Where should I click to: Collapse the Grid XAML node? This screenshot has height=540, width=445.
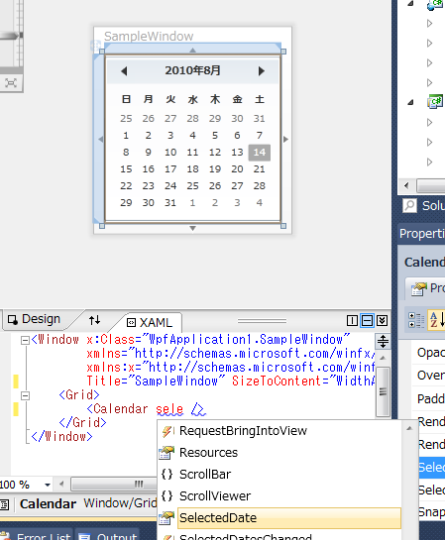click(25, 396)
